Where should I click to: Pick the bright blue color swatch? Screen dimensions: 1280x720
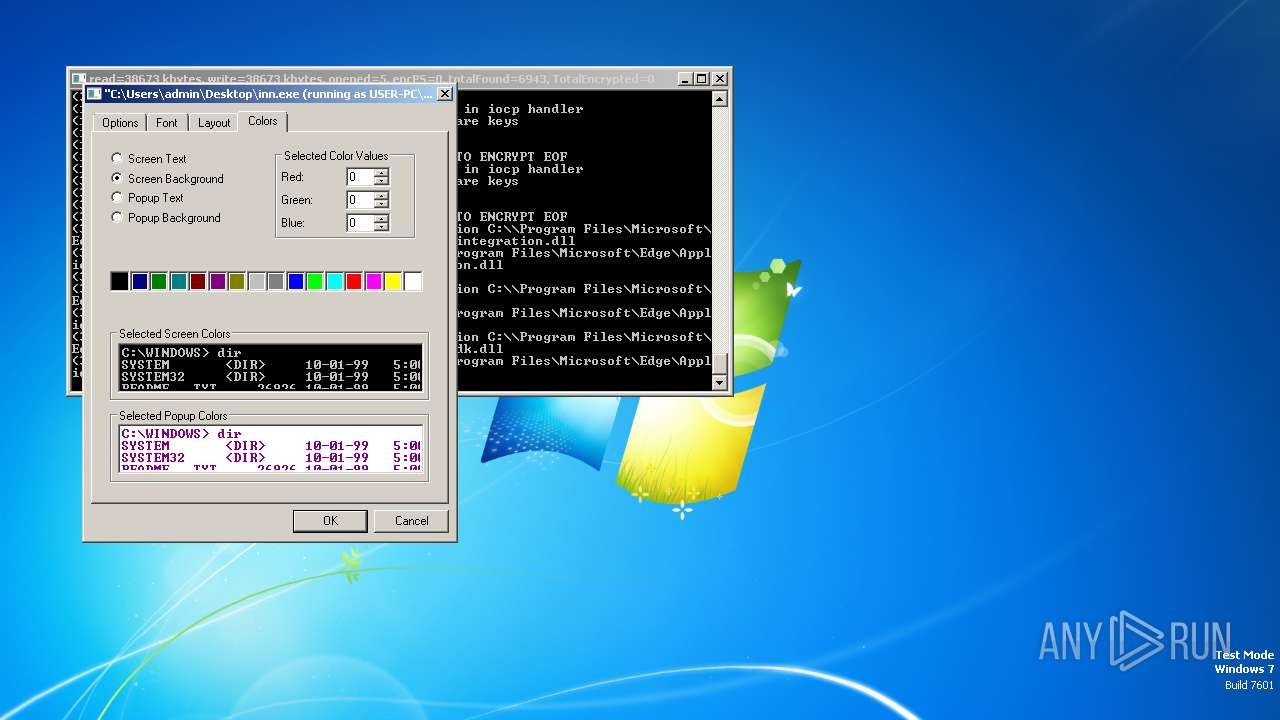click(x=295, y=282)
